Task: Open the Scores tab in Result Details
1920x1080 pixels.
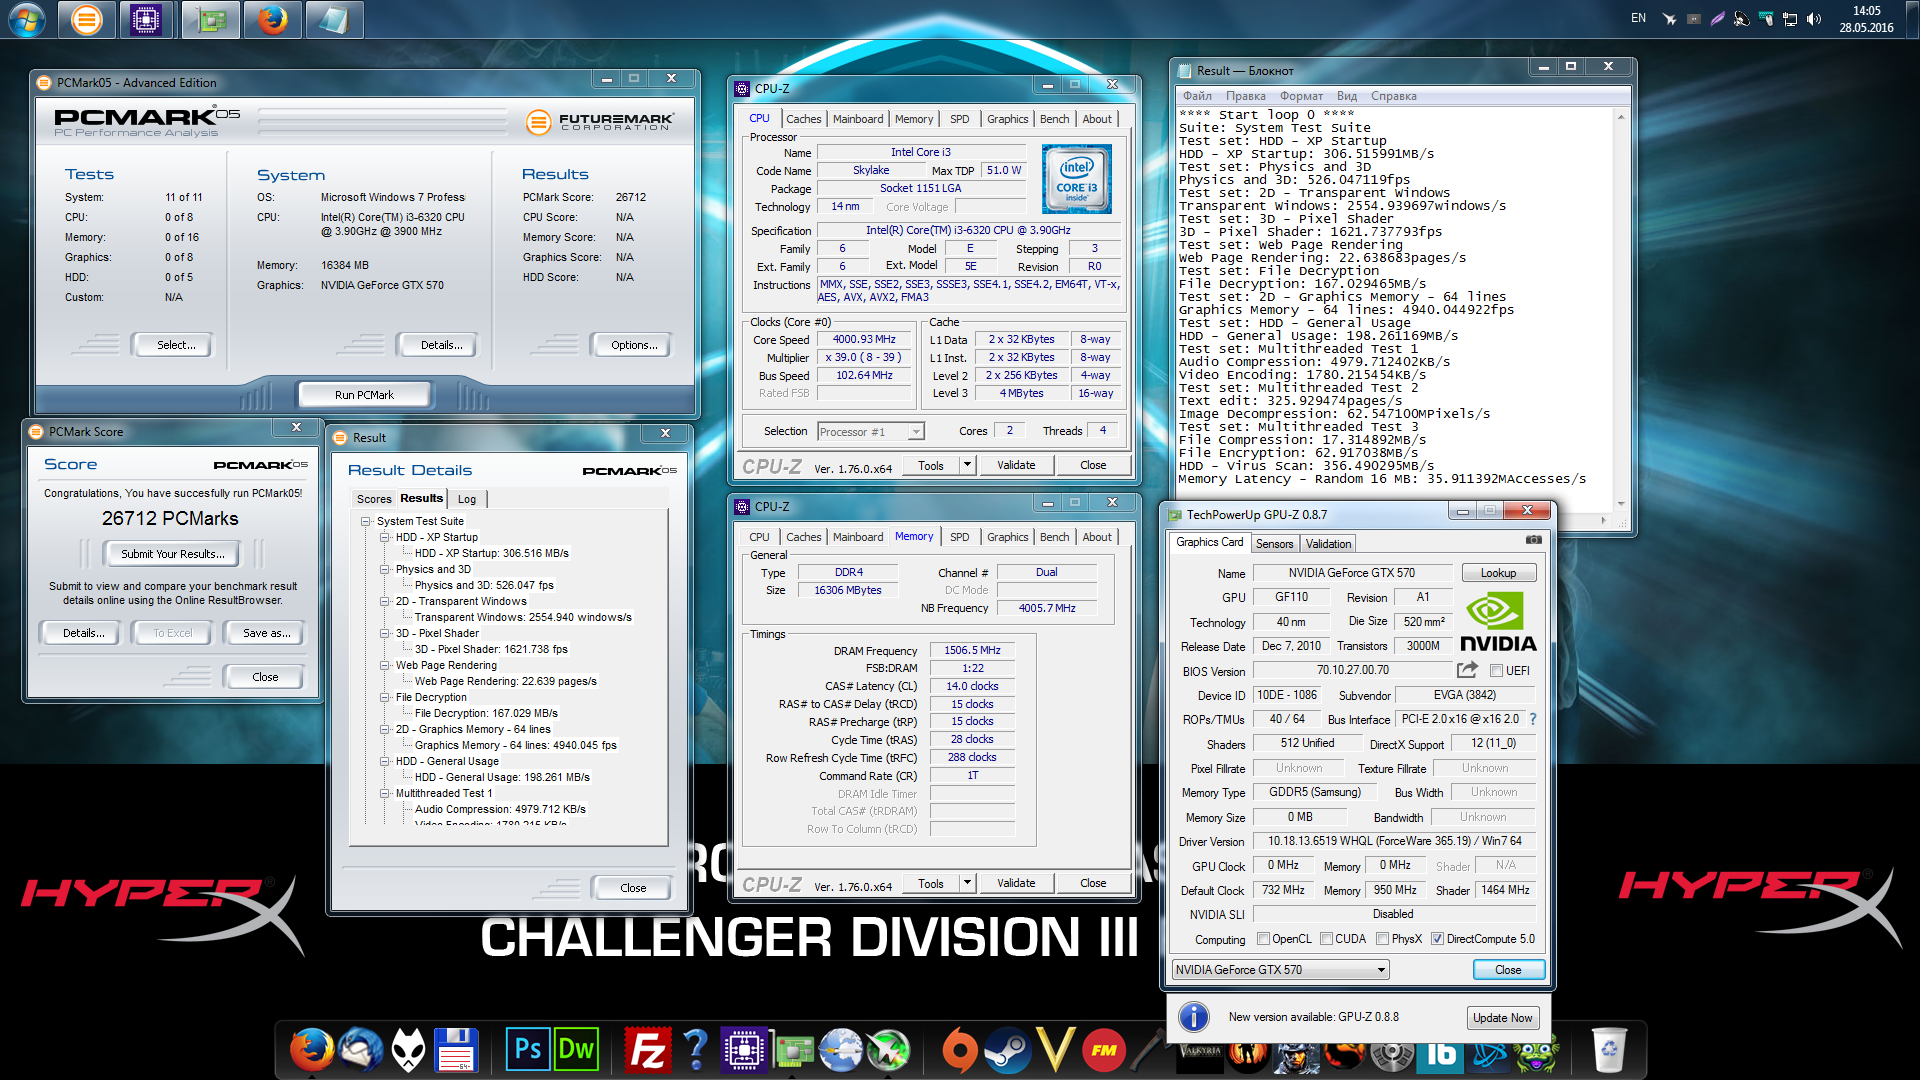Action: [x=374, y=498]
